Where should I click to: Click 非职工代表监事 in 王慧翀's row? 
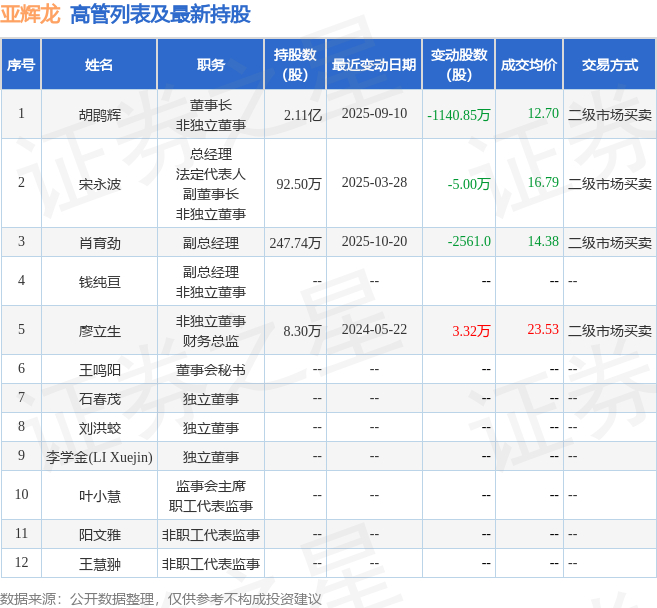click(211, 564)
